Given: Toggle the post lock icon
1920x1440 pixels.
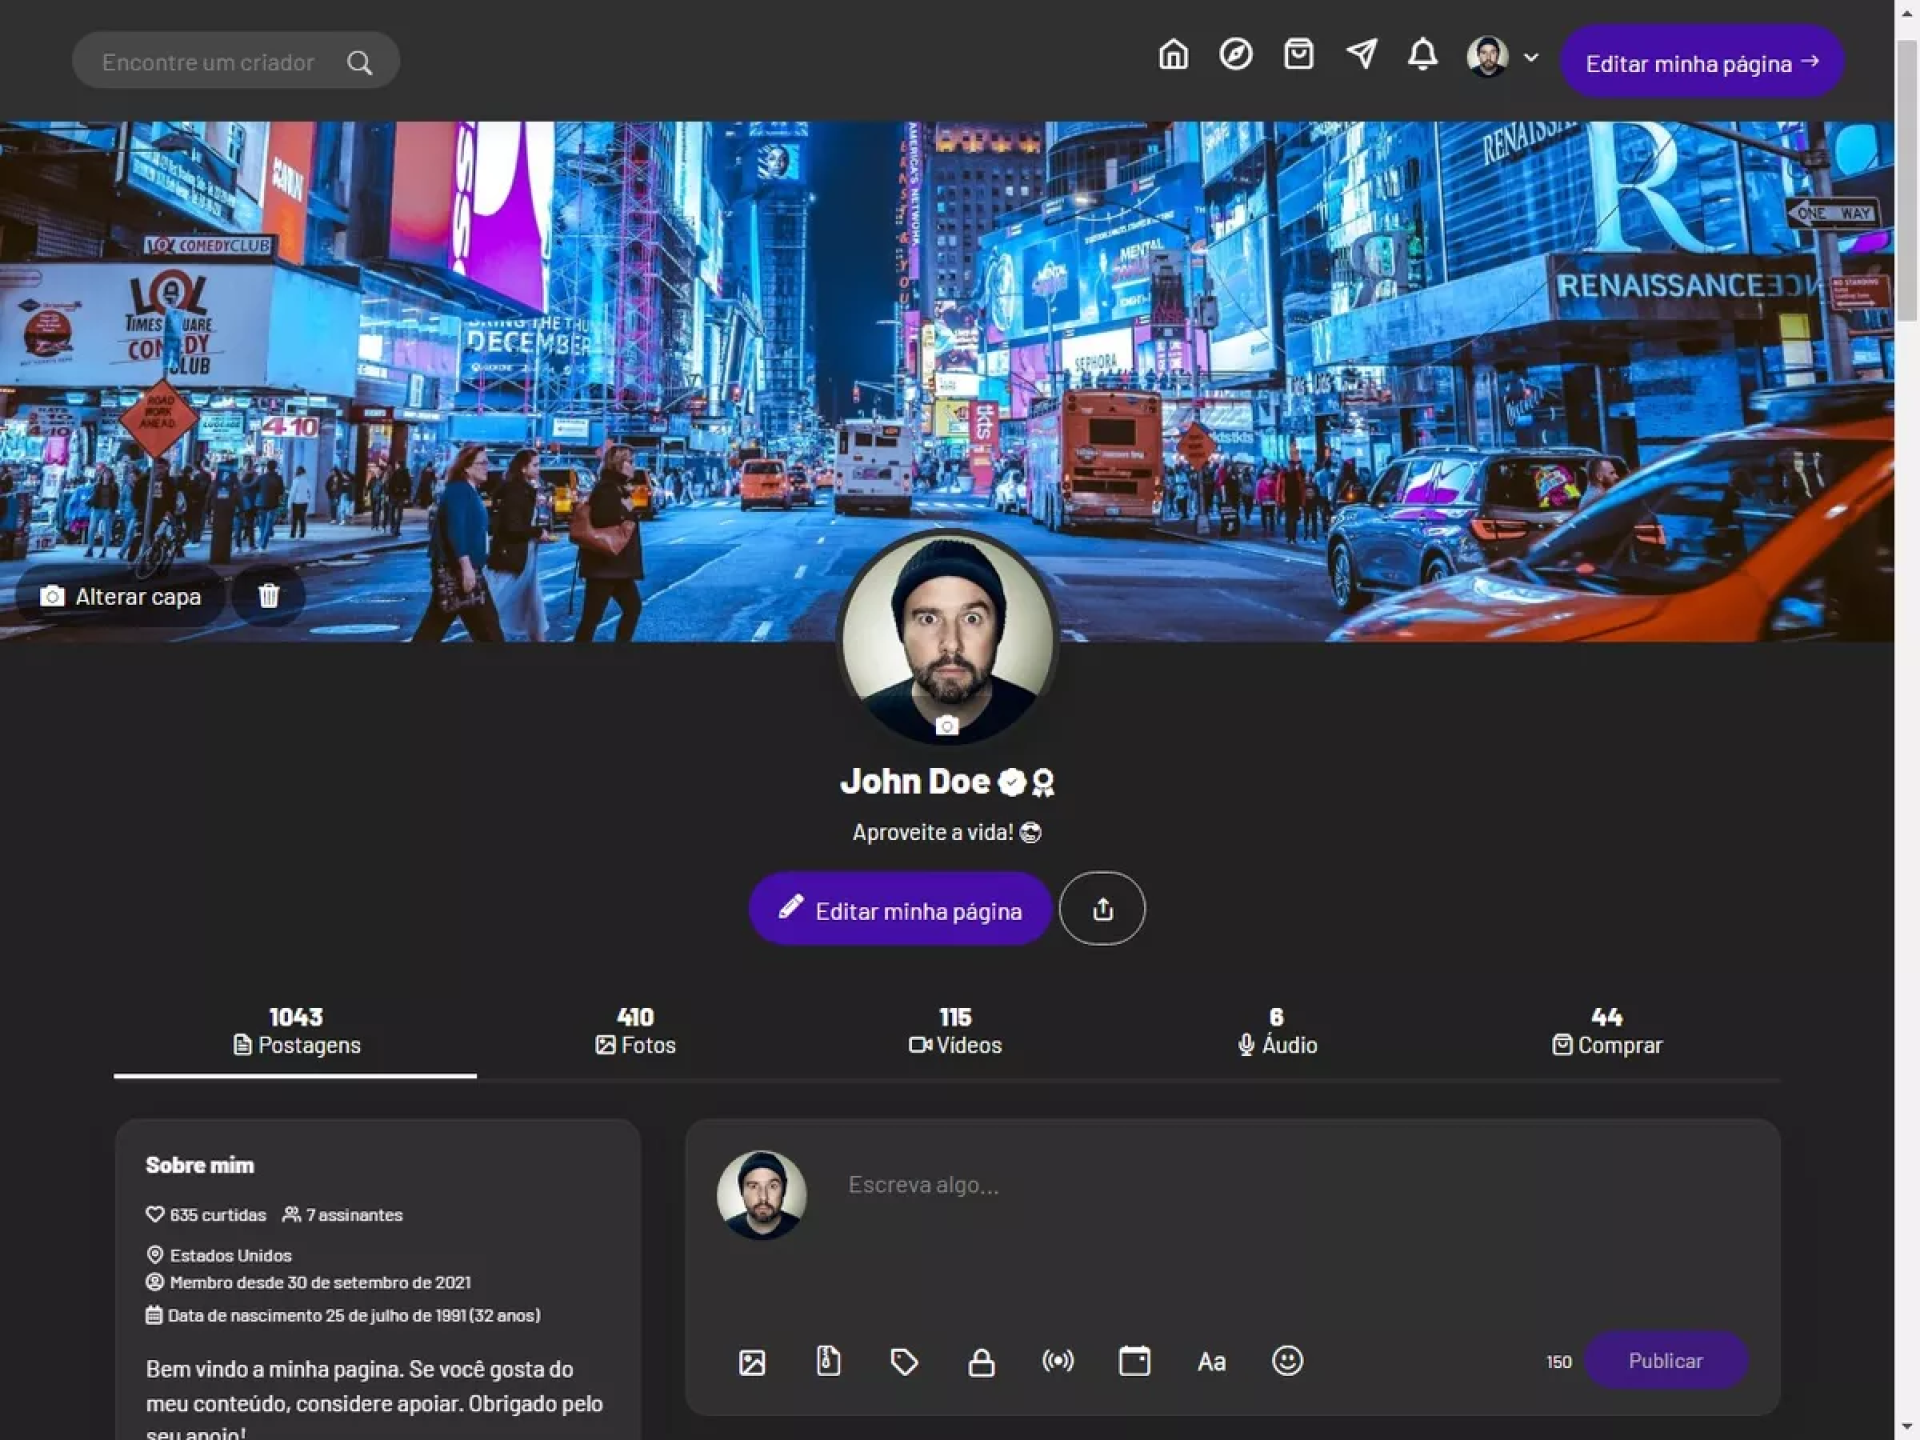Looking at the screenshot, I should tap(981, 1361).
